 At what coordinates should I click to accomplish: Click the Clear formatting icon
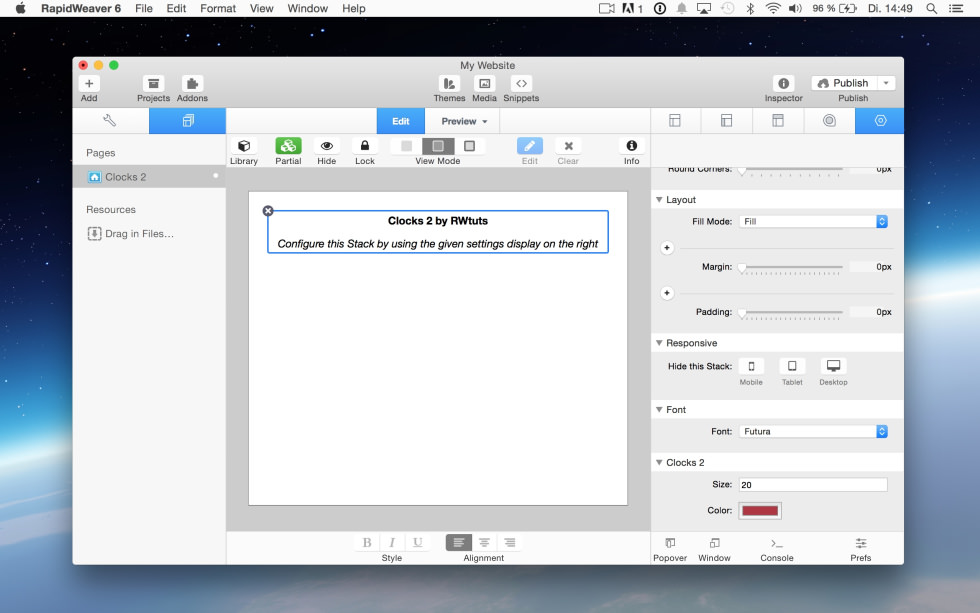pyautogui.click(x=568, y=146)
